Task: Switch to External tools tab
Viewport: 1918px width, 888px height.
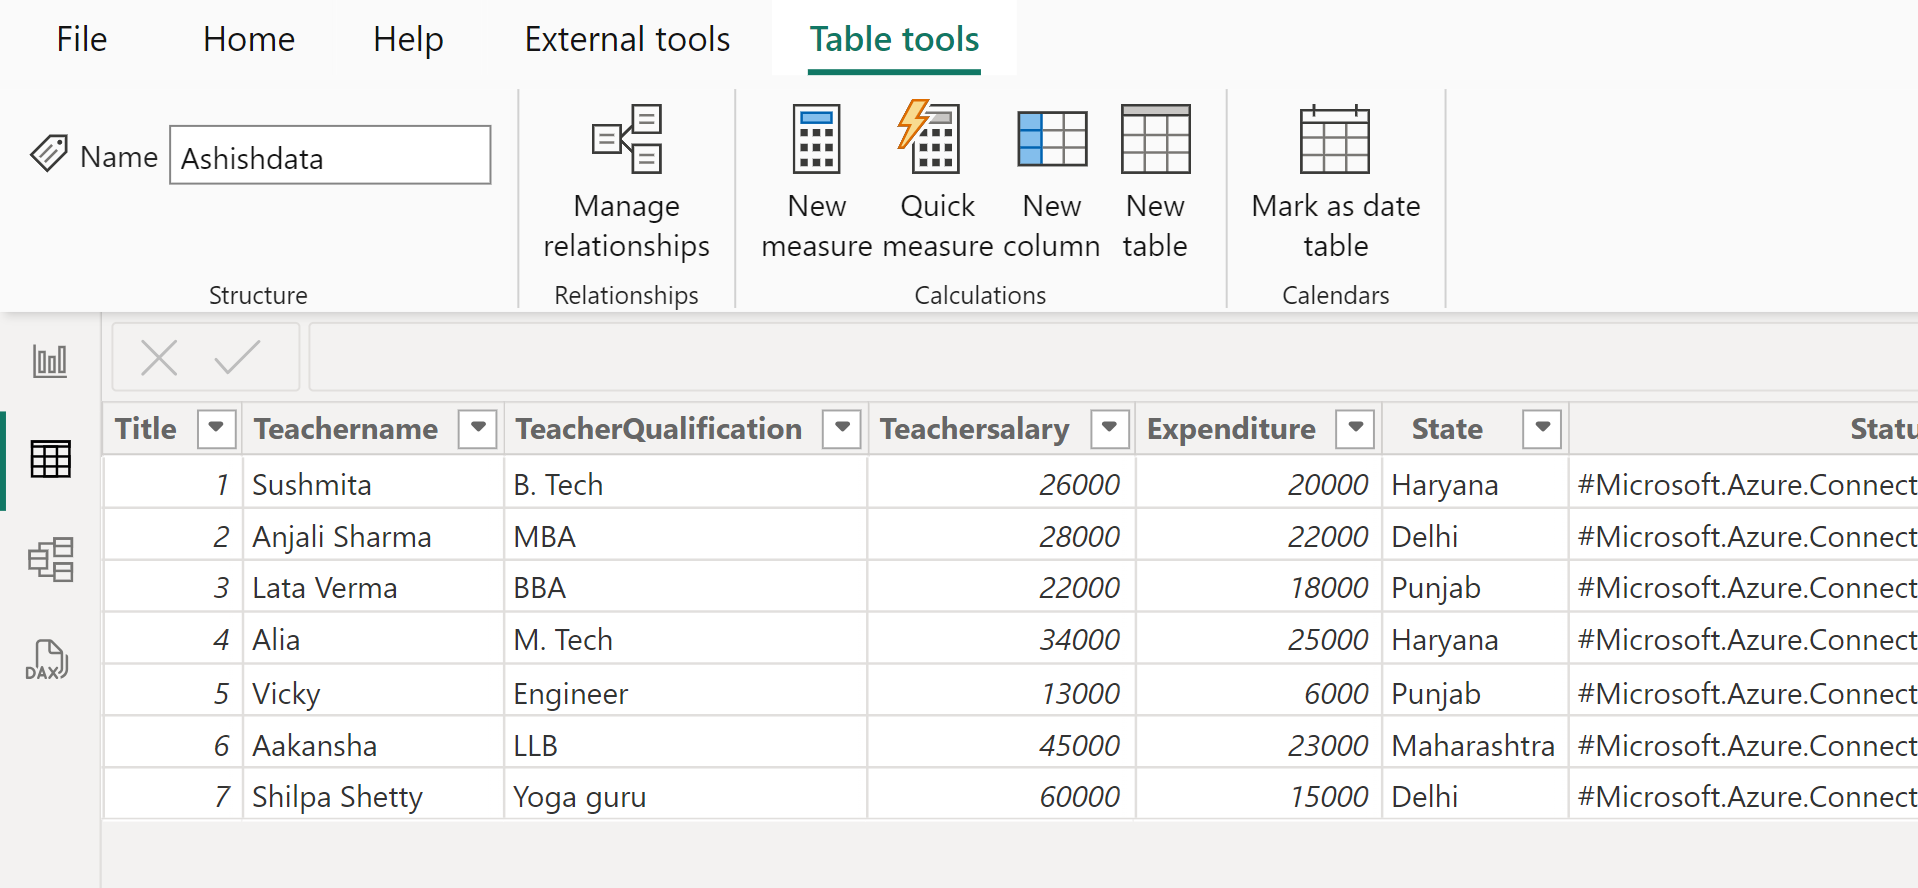Action: 627,39
